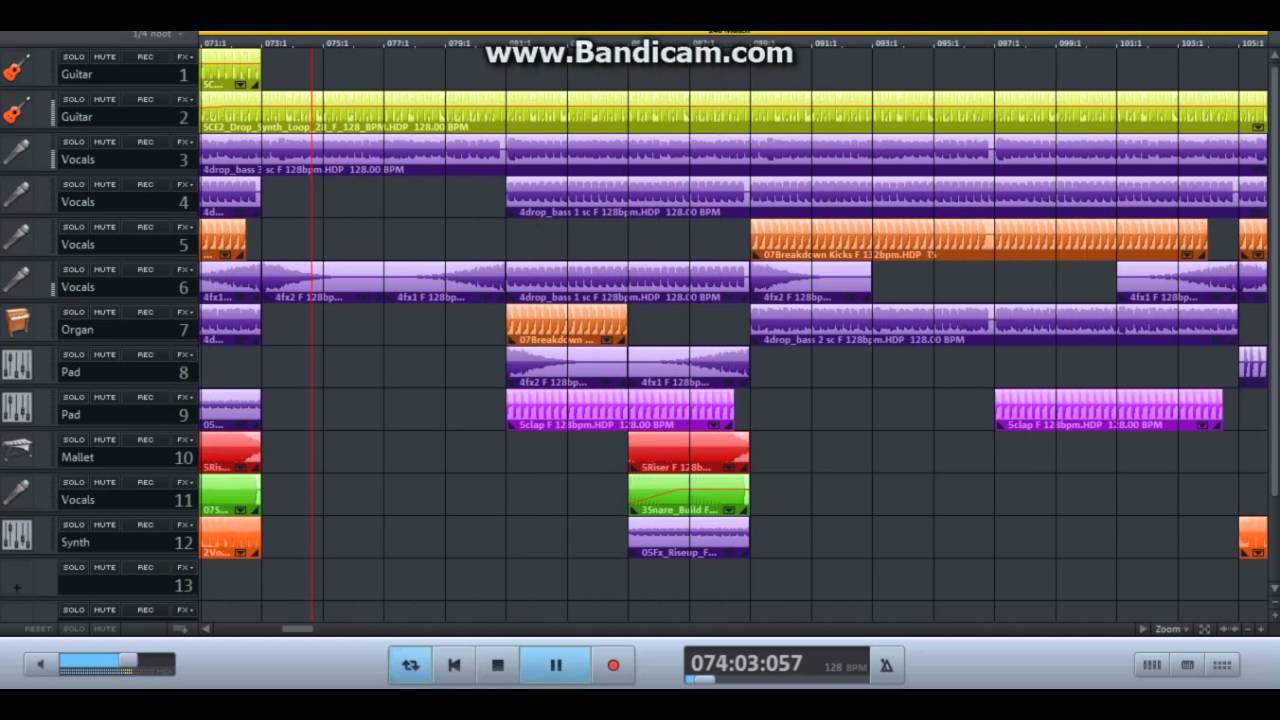Click the 077:1 timeline ruler marker
This screenshot has width=1280, height=720.
pos(398,43)
